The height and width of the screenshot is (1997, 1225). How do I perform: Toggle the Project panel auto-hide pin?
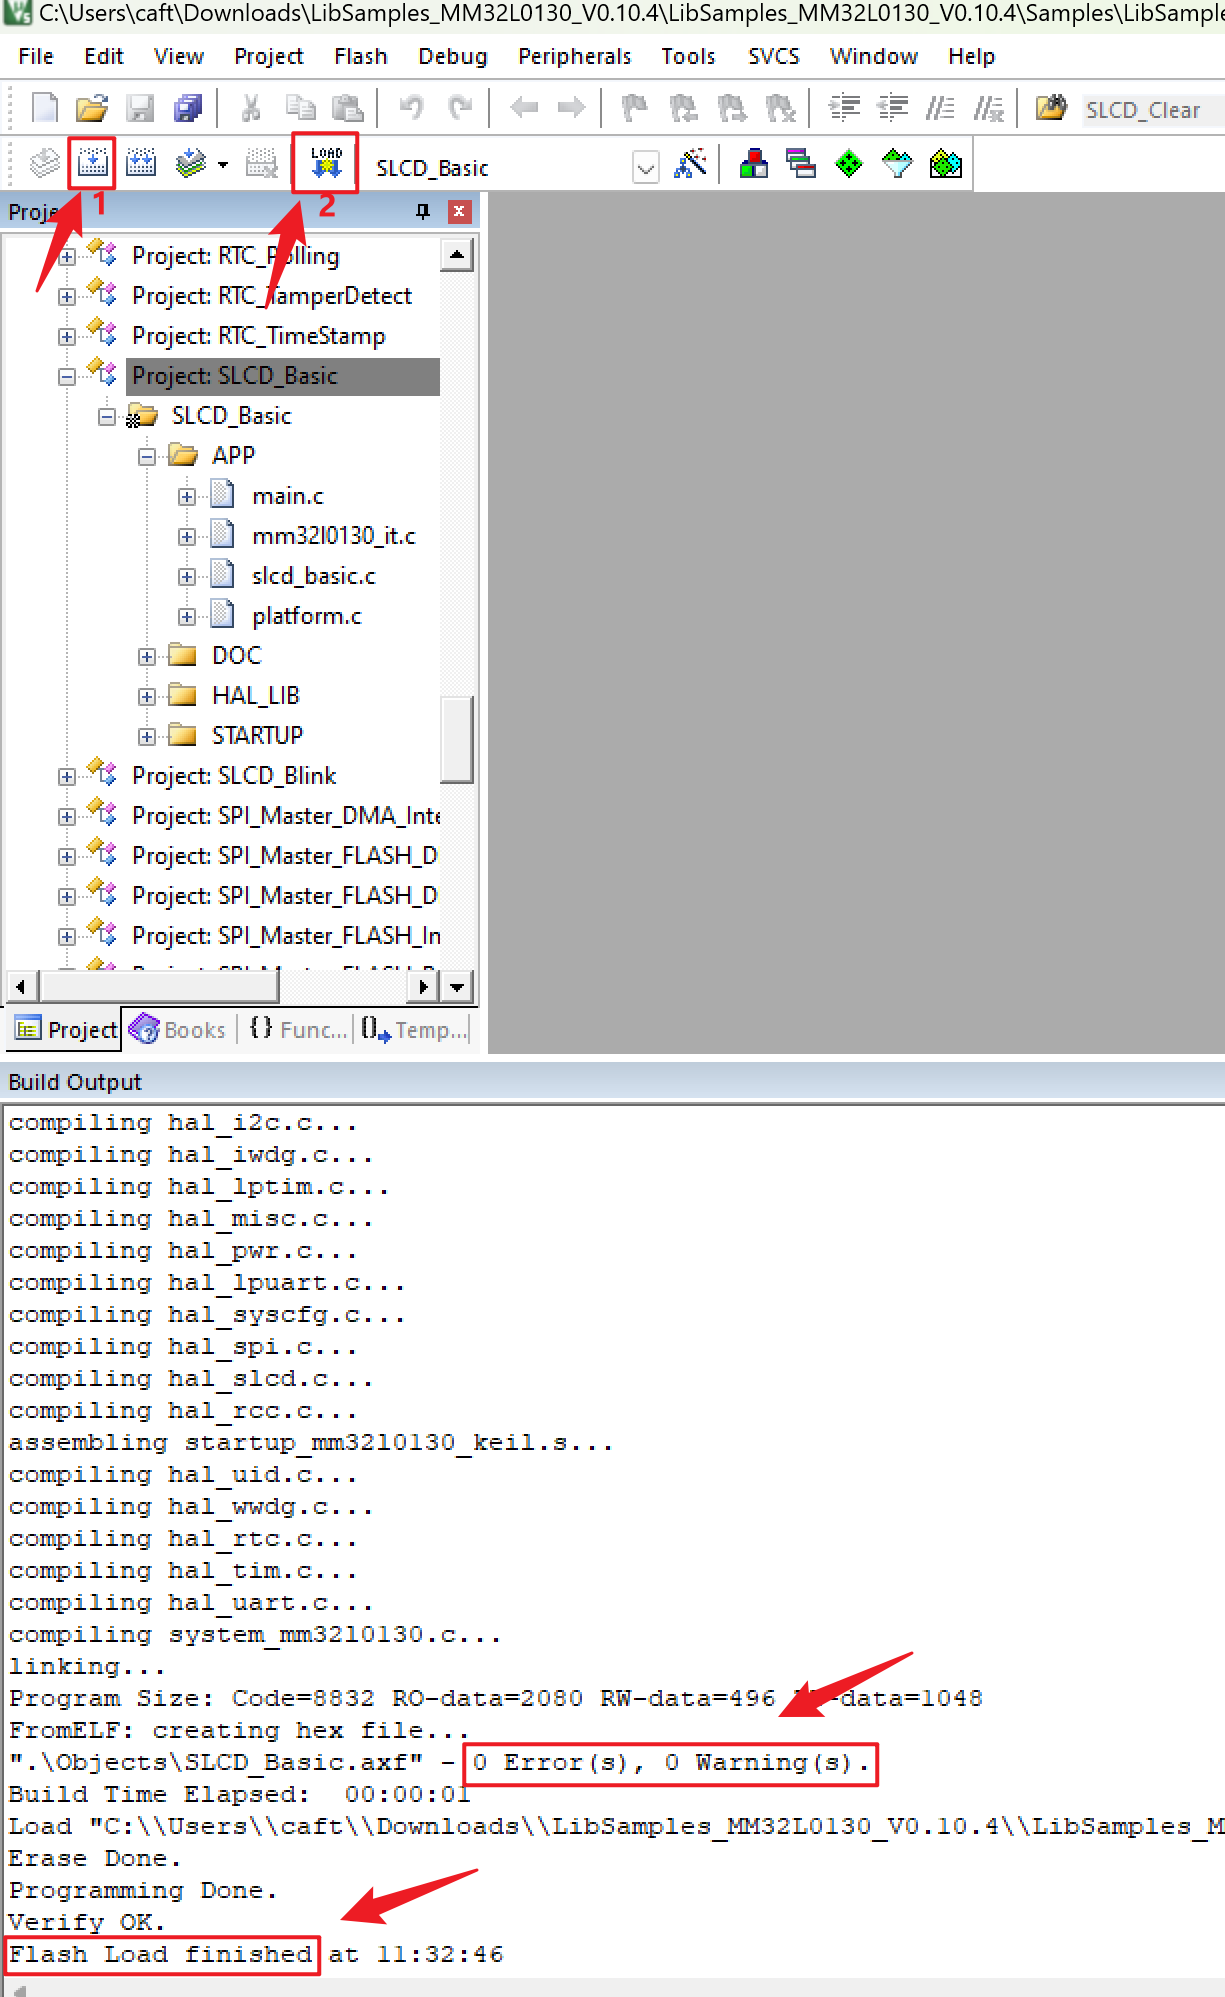(x=422, y=211)
